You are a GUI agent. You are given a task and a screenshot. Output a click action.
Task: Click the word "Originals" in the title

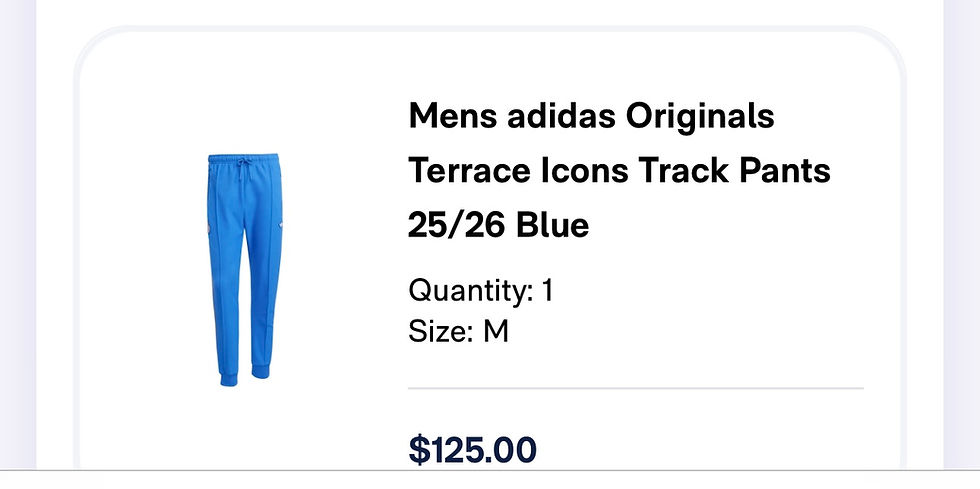(x=700, y=116)
